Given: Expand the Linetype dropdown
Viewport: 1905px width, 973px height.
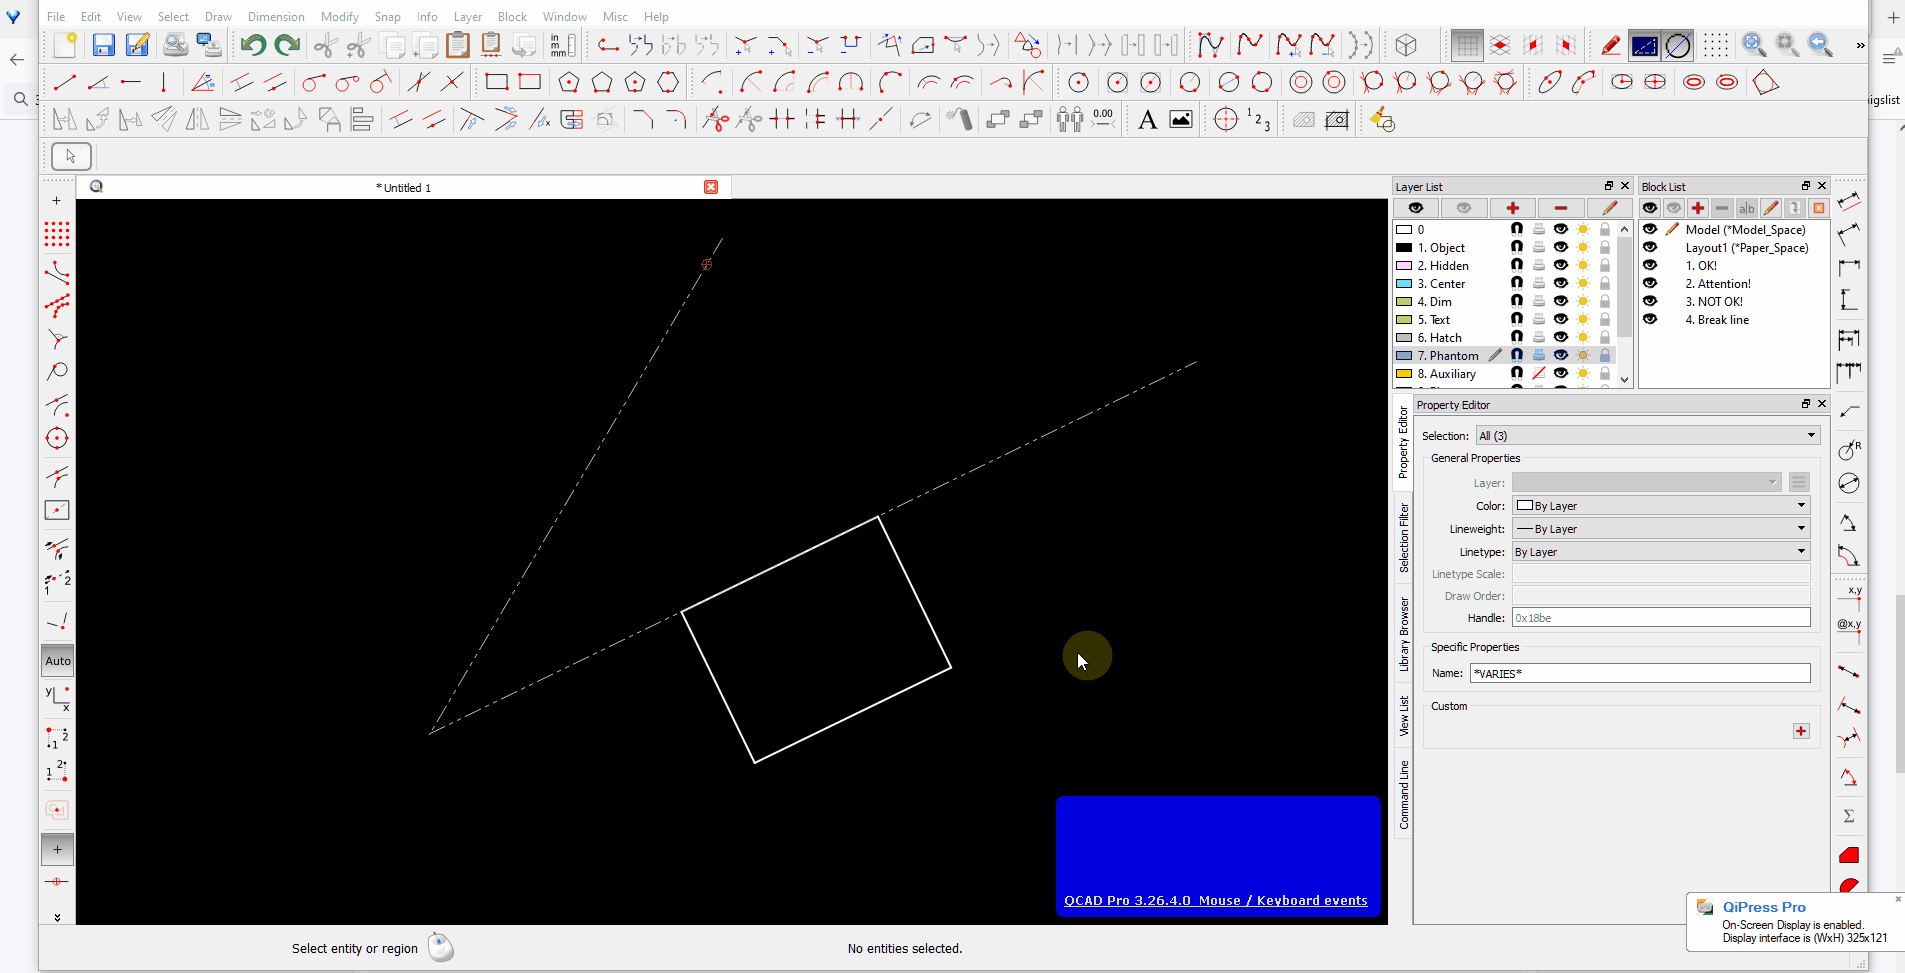Looking at the screenshot, I should [x=1661, y=552].
